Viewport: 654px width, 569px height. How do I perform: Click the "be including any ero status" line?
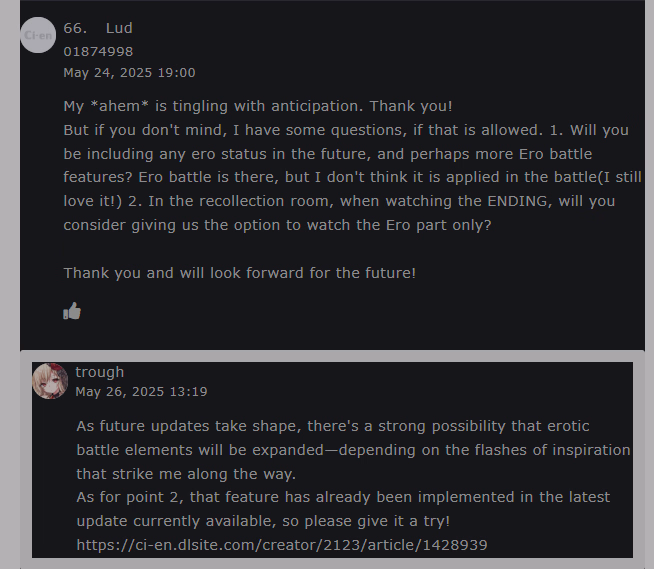pos(328,154)
